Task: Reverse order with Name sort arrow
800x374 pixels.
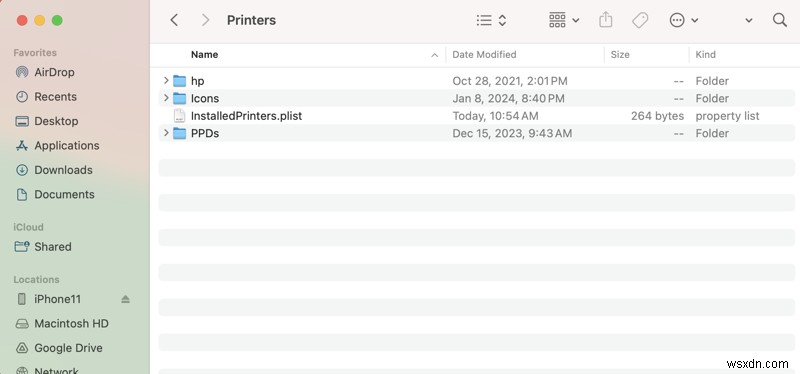Action: coord(435,55)
